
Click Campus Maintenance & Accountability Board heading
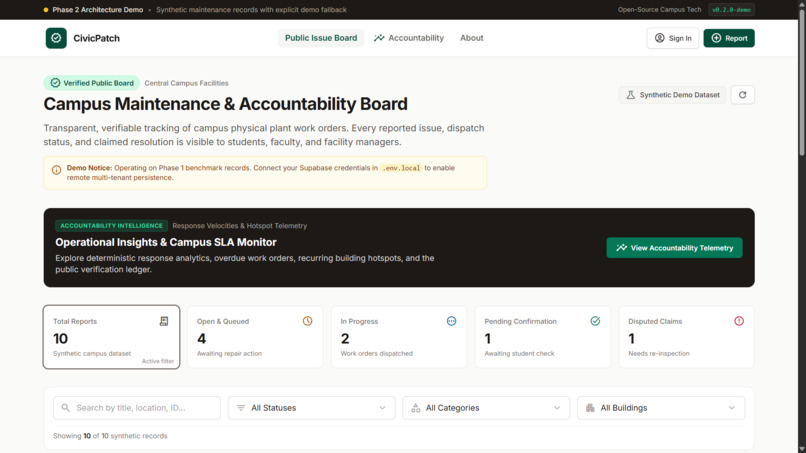click(x=225, y=104)
